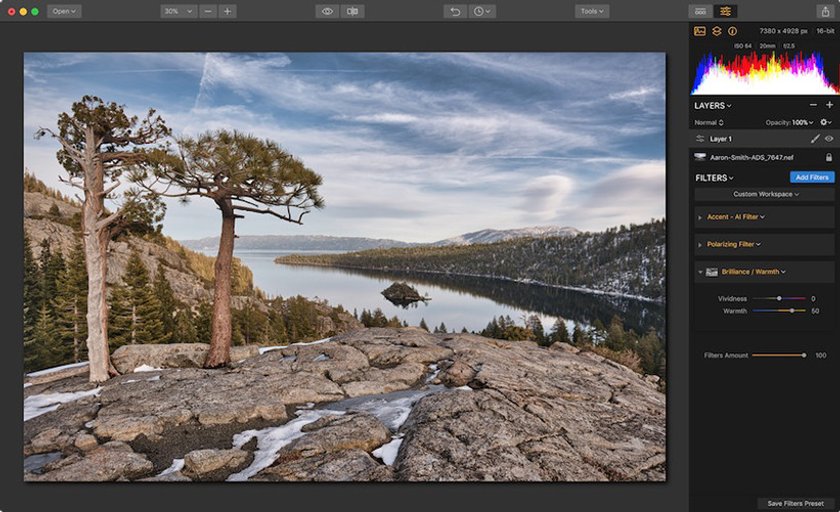
Task: Collapse the FILTERS section header
Action: tap(714, 178)
